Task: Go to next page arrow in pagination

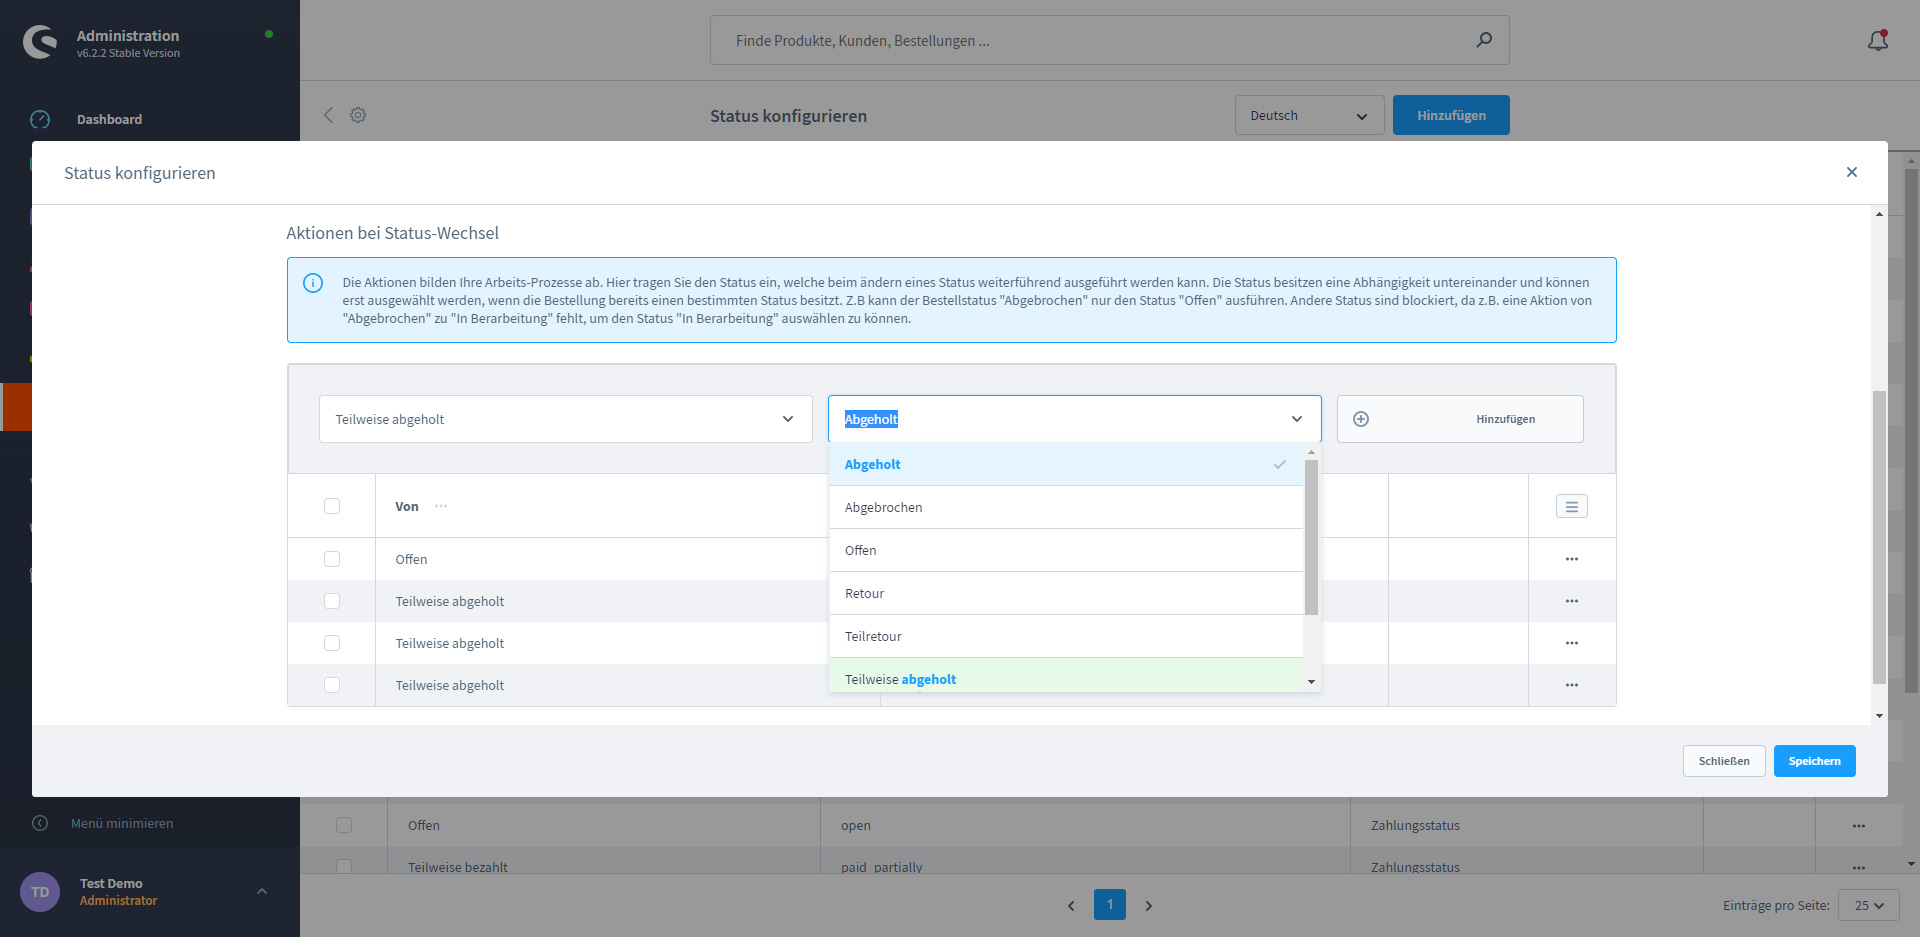Action: click(1149, 905)
